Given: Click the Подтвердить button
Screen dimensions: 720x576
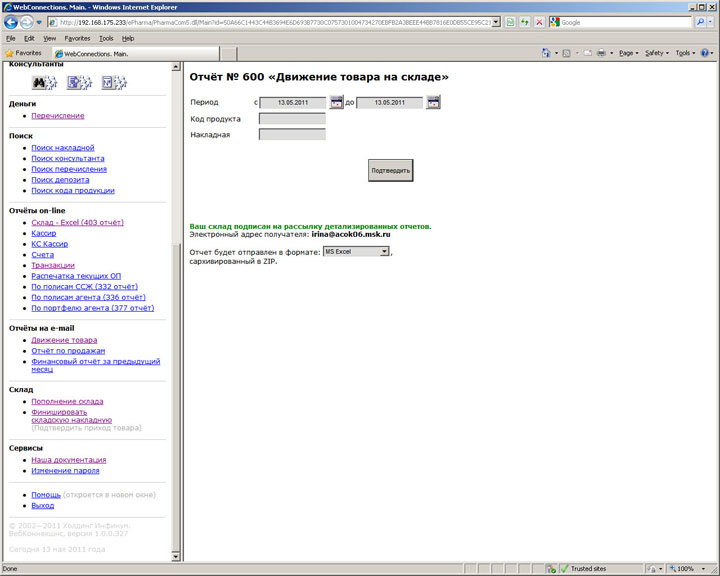Looking at the screenshot, I should [x=390, y=170].
